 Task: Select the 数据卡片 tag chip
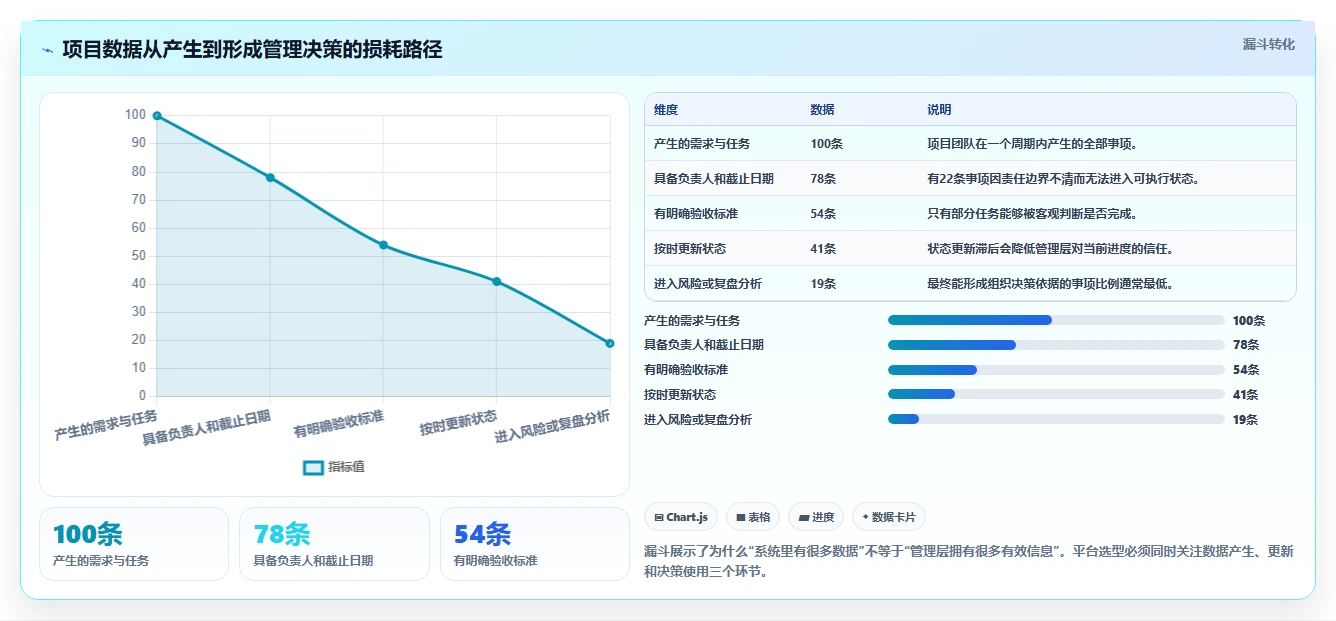[888, 517]
